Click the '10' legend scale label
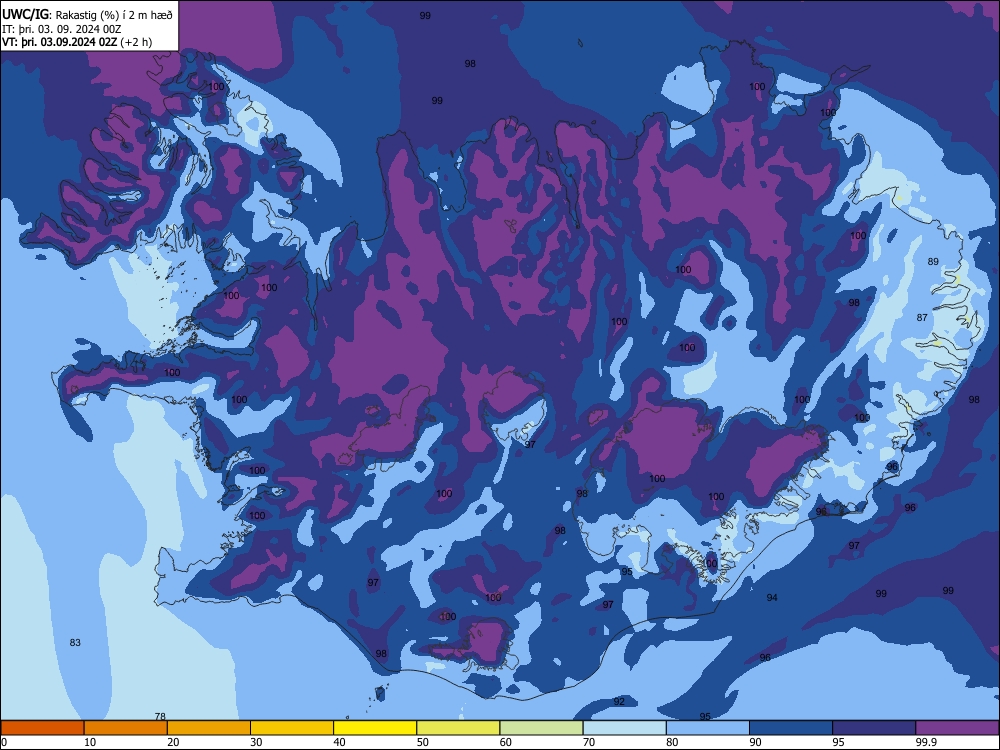This screenshot has height=750, width=1000. [x=90, y=742]
